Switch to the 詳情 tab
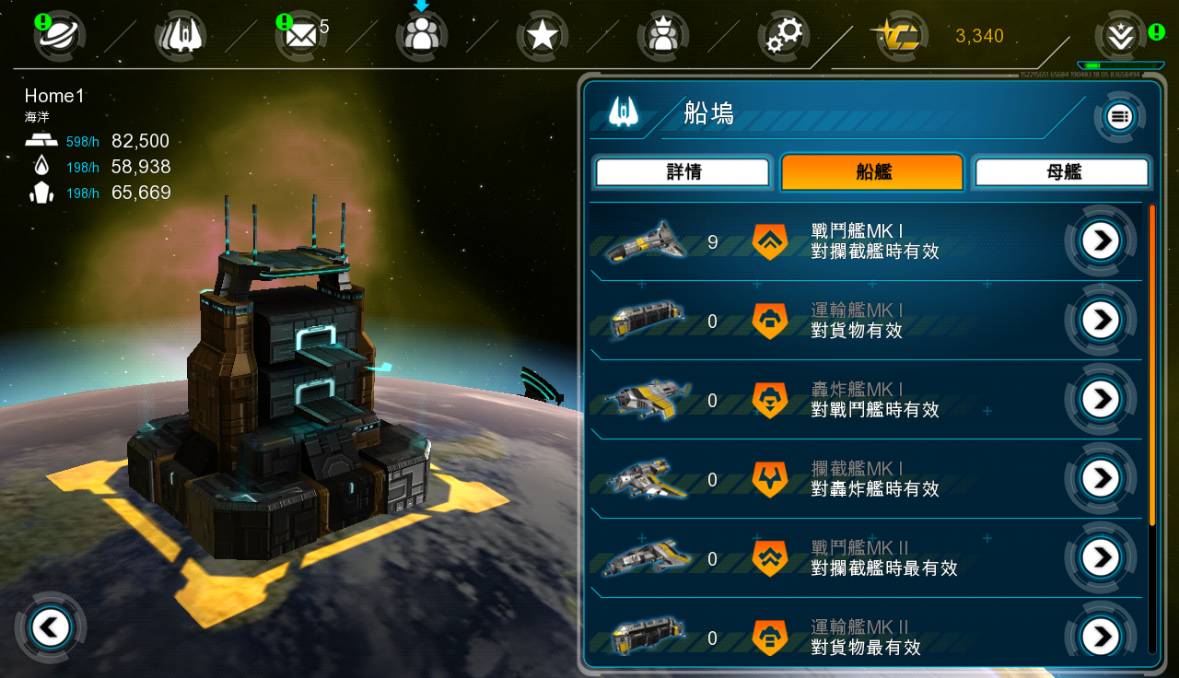Image resolution: width=1179 pixels, height=678 pixels. (683, 172)
